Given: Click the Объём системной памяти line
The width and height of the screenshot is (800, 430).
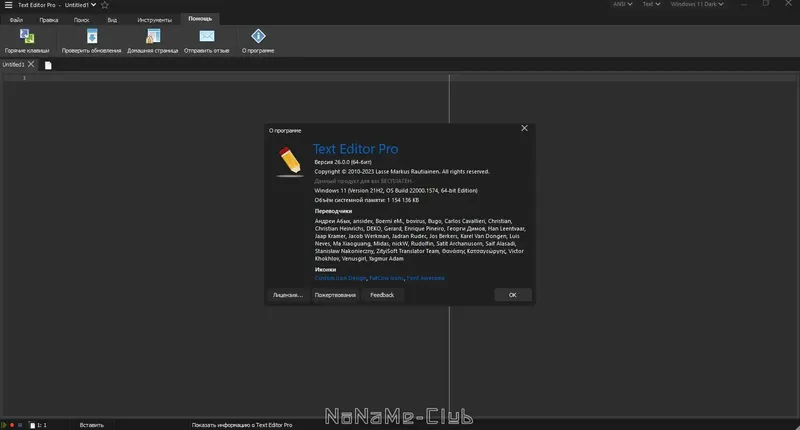Looking at the screenshot, I should 366,200.
